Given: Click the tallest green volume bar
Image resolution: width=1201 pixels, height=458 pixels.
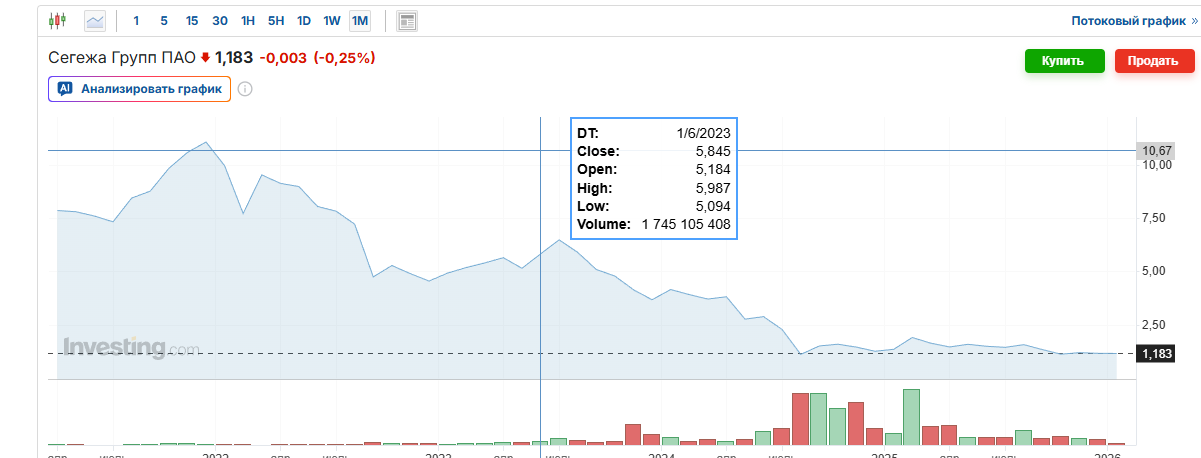Looking at the screenshot, I should click(x=910, y=417).
